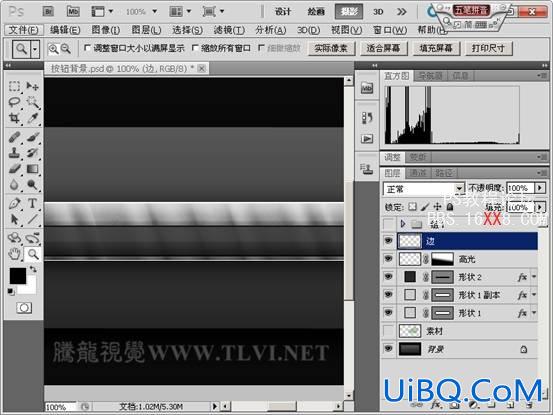Select the Healing Brush tool
The height and width of the screenshot is (415, 553).
point(14,137)
